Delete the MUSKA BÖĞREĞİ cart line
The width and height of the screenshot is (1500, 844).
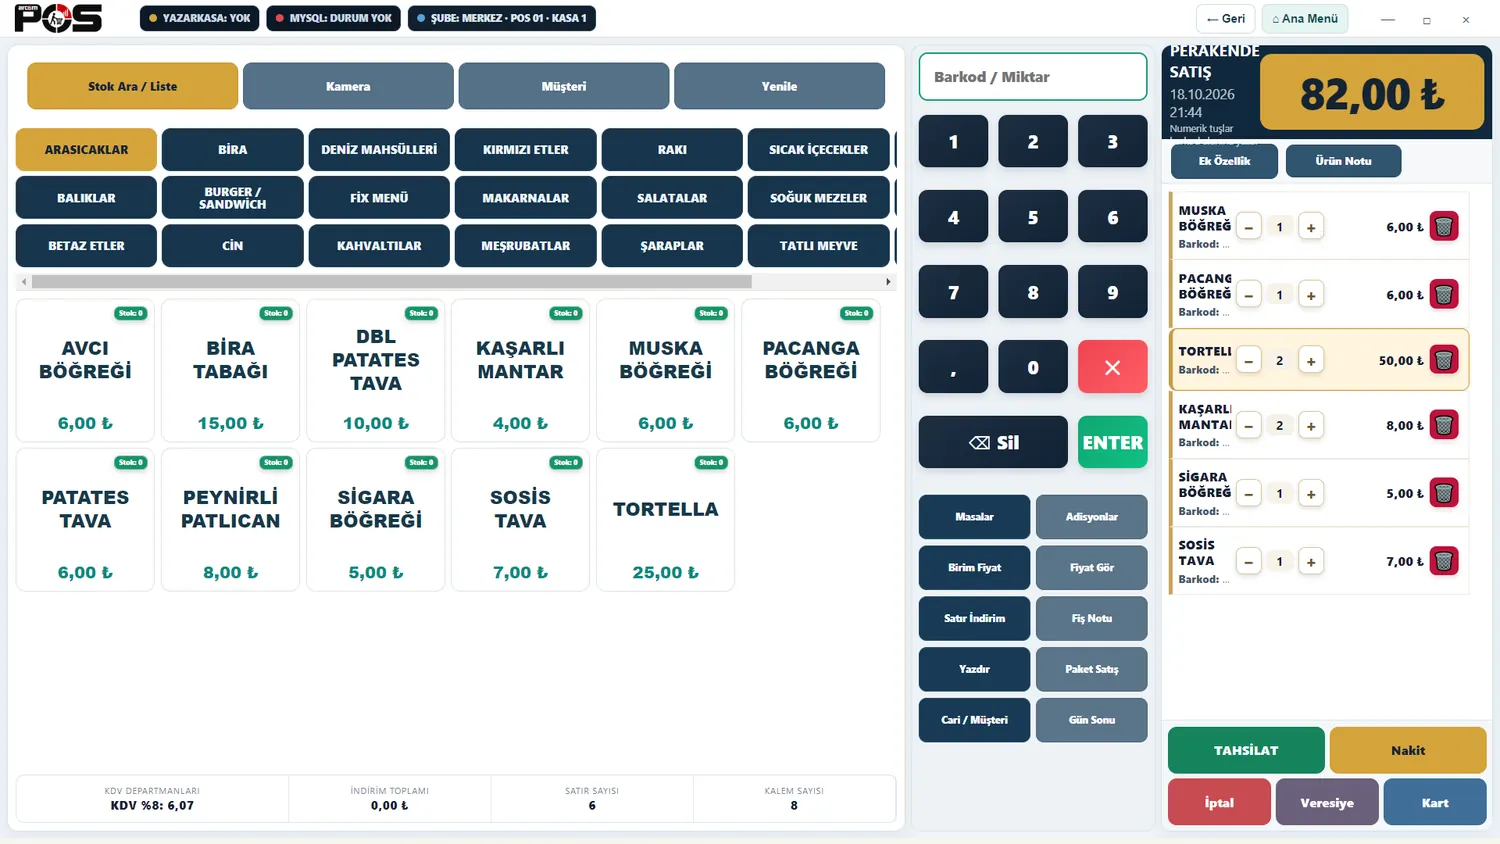[1443, 227]
